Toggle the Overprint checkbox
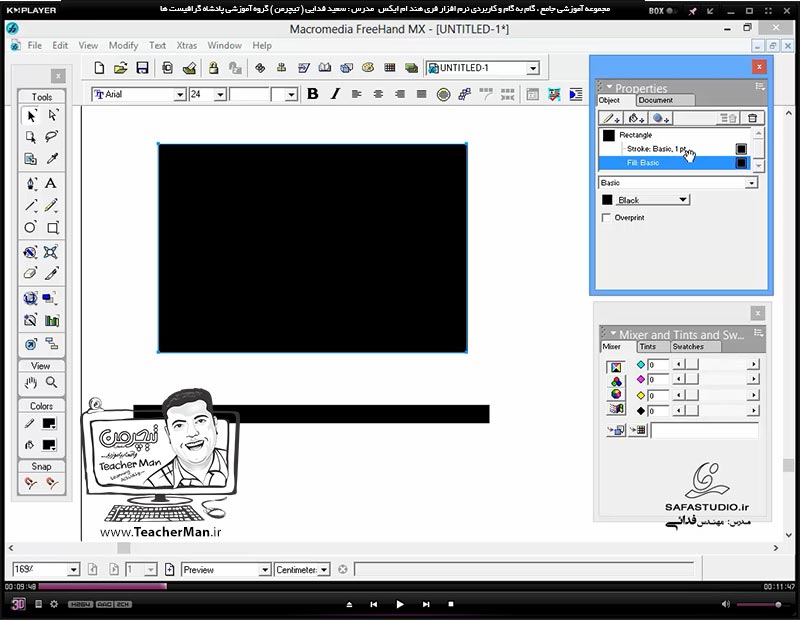Image resolution: width=800 pixels, height=621 pixels. click(x=606, y=218)
